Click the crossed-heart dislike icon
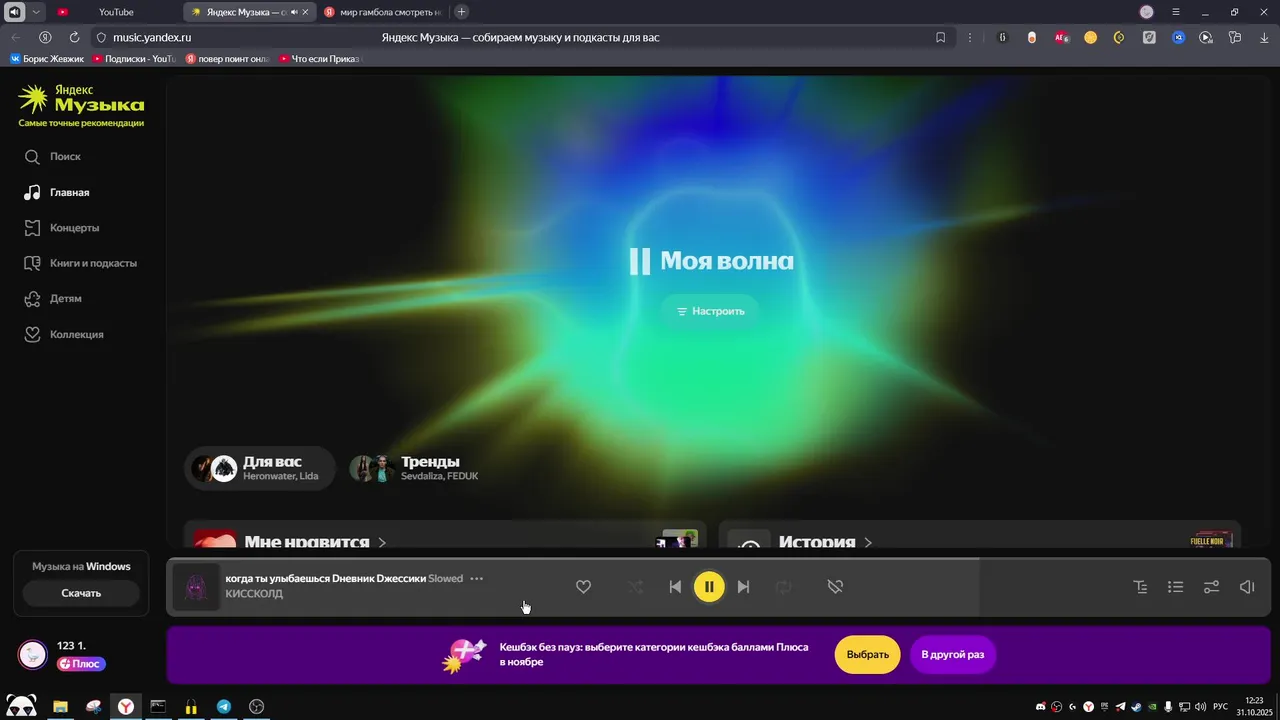The image size is (1280, 720). (x=835, y=587)
